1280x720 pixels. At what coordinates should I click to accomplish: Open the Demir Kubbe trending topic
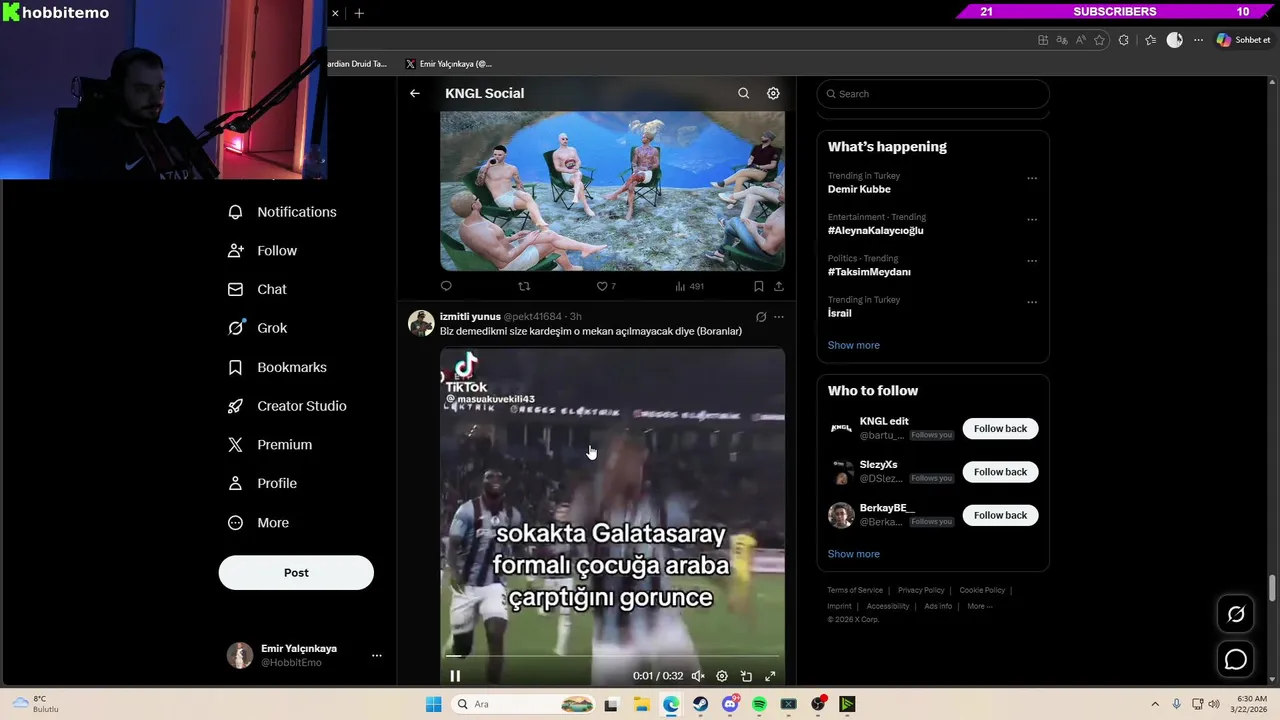859,189
